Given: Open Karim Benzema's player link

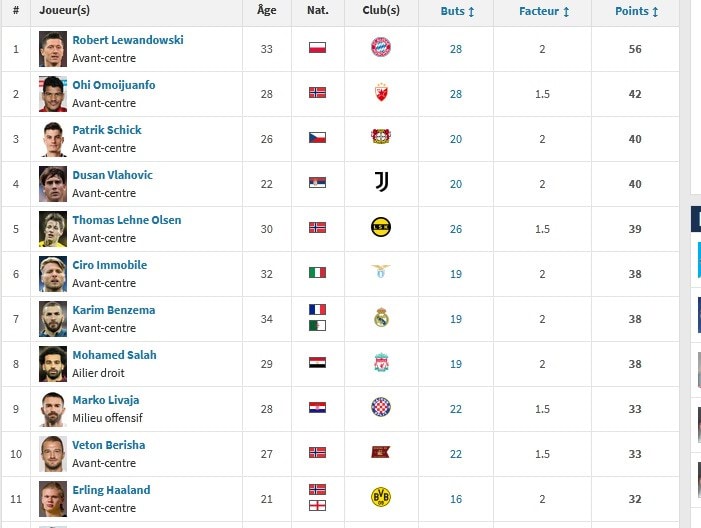Looking at the screenshot, I should [x=113, y=310].
